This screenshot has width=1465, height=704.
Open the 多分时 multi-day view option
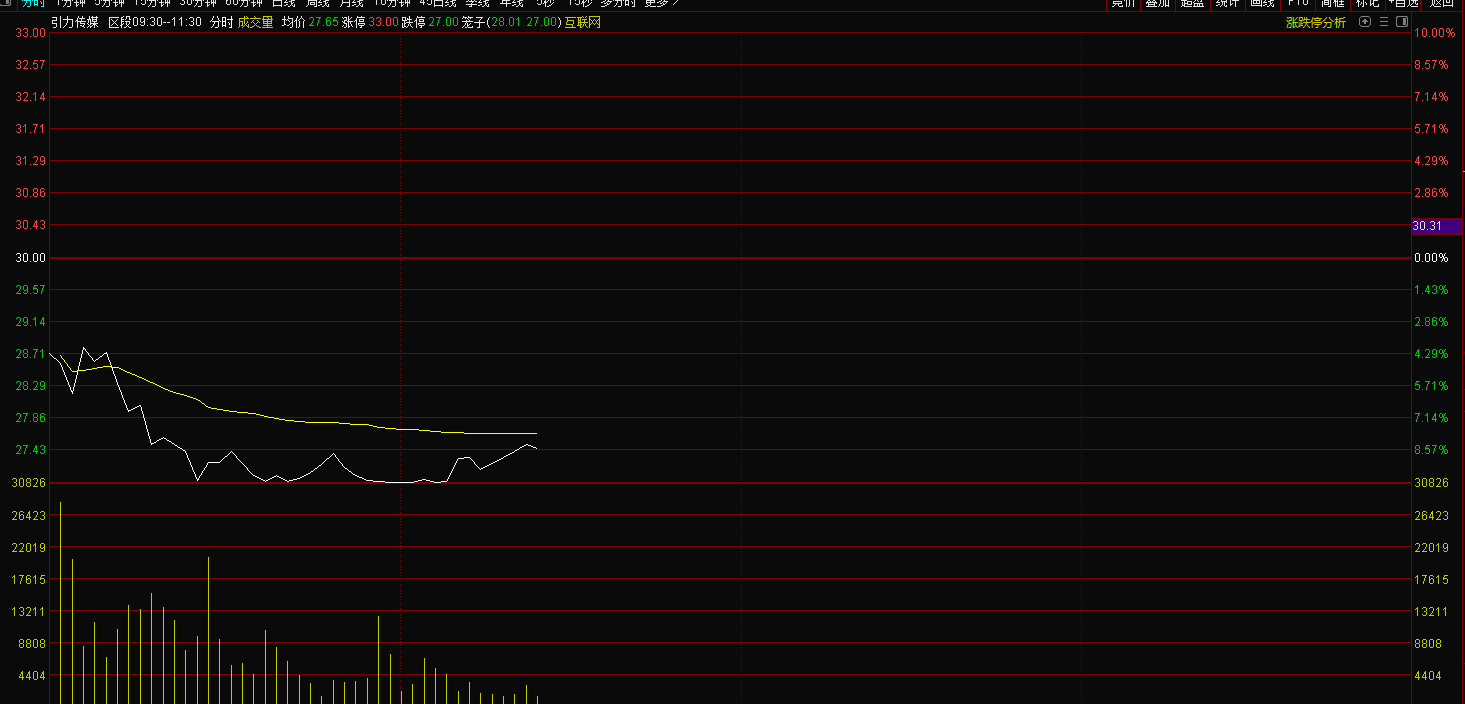point(617,3)
